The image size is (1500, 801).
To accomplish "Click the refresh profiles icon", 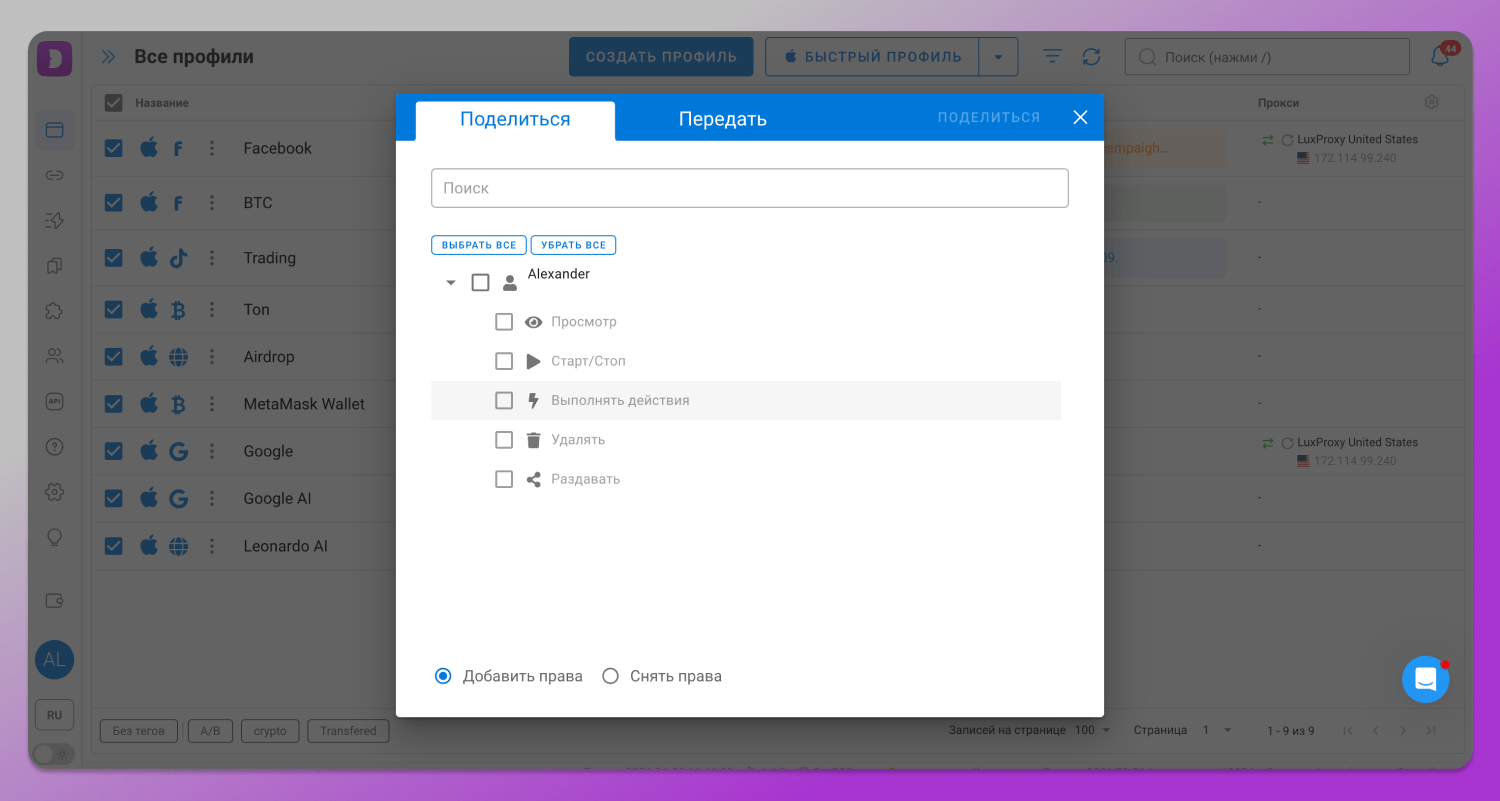I will click(x=1091, y=57).
